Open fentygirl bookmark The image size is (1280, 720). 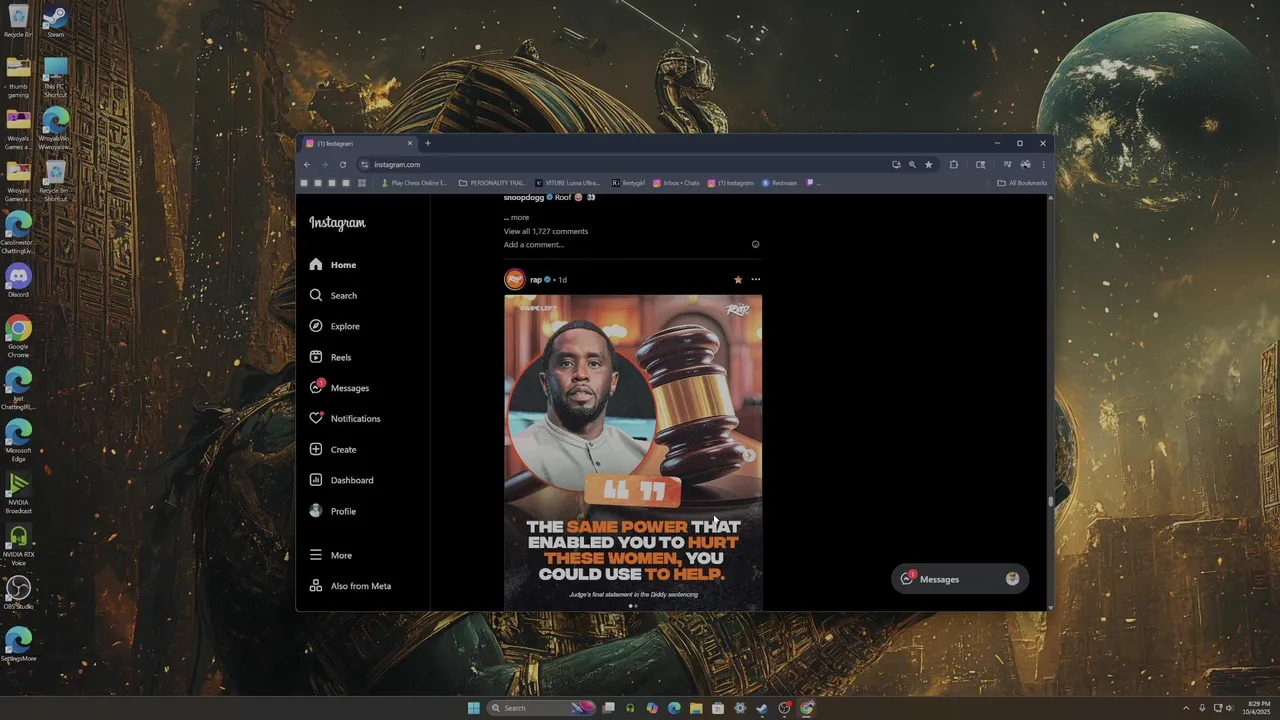[628, 183]
